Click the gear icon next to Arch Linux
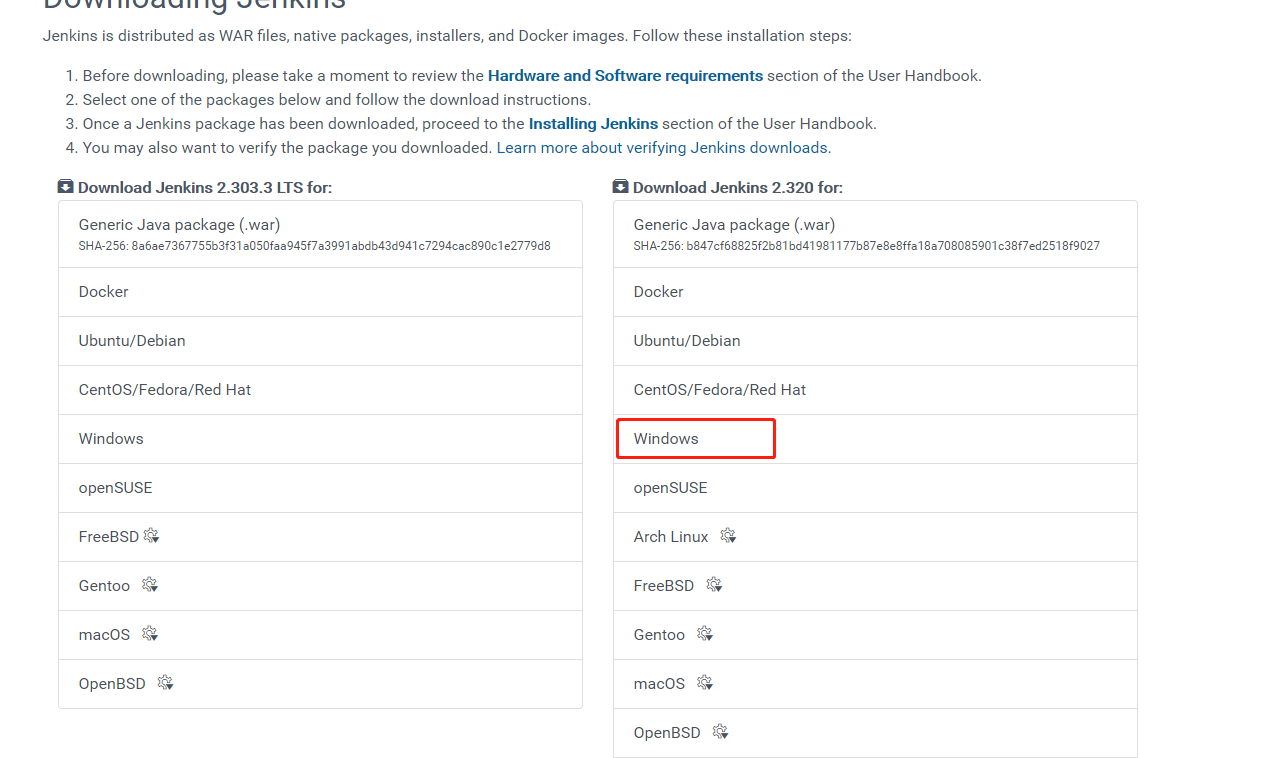Image resolution: width=1261 pixels, height=758 pixels. [x=728, y=536]
